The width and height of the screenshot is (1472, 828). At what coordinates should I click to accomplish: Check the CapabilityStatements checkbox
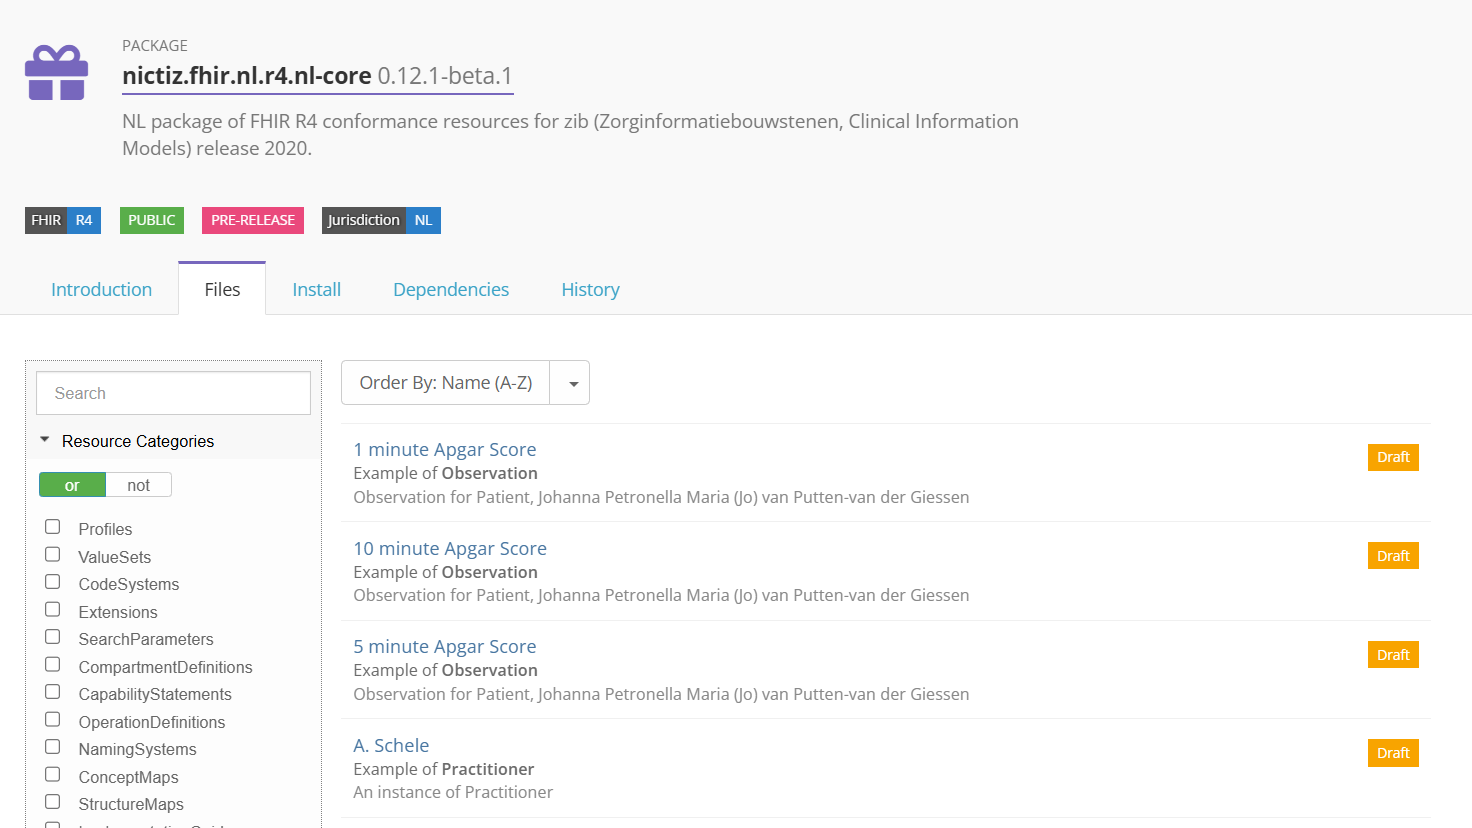coord(53,692)
